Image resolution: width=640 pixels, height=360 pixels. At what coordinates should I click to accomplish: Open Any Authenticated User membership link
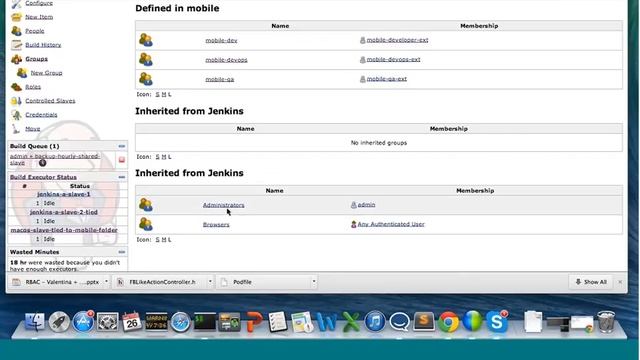(391, 224)
